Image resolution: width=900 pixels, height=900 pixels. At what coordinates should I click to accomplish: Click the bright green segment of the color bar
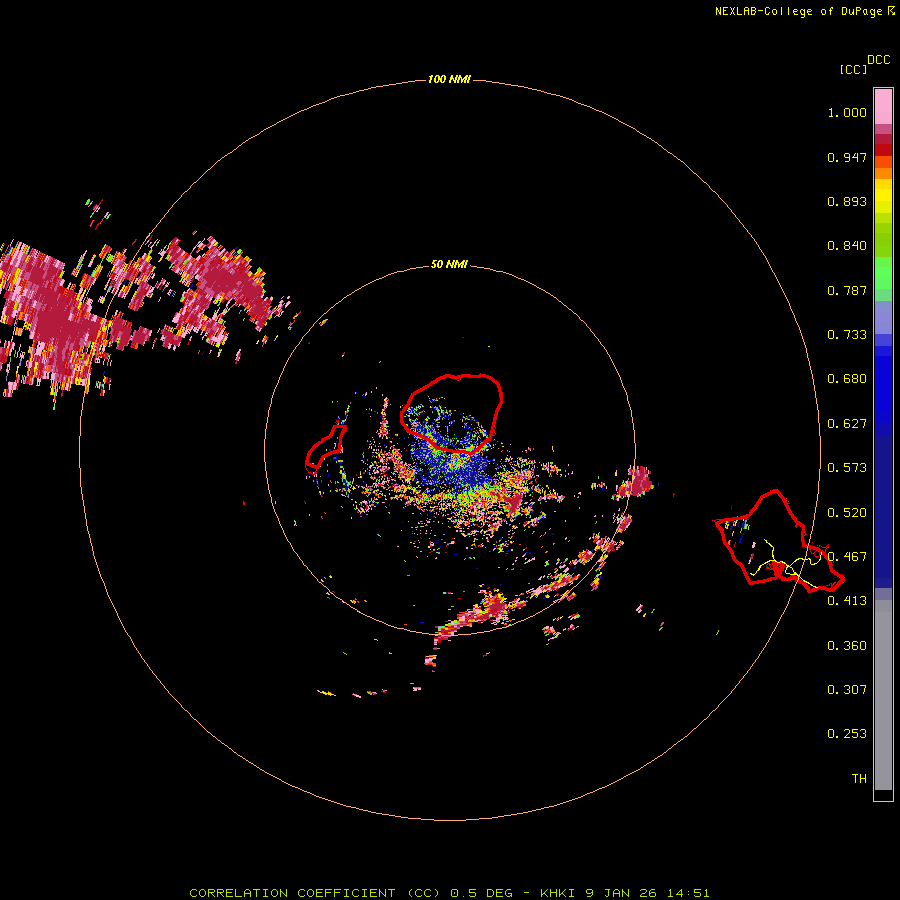883,273
